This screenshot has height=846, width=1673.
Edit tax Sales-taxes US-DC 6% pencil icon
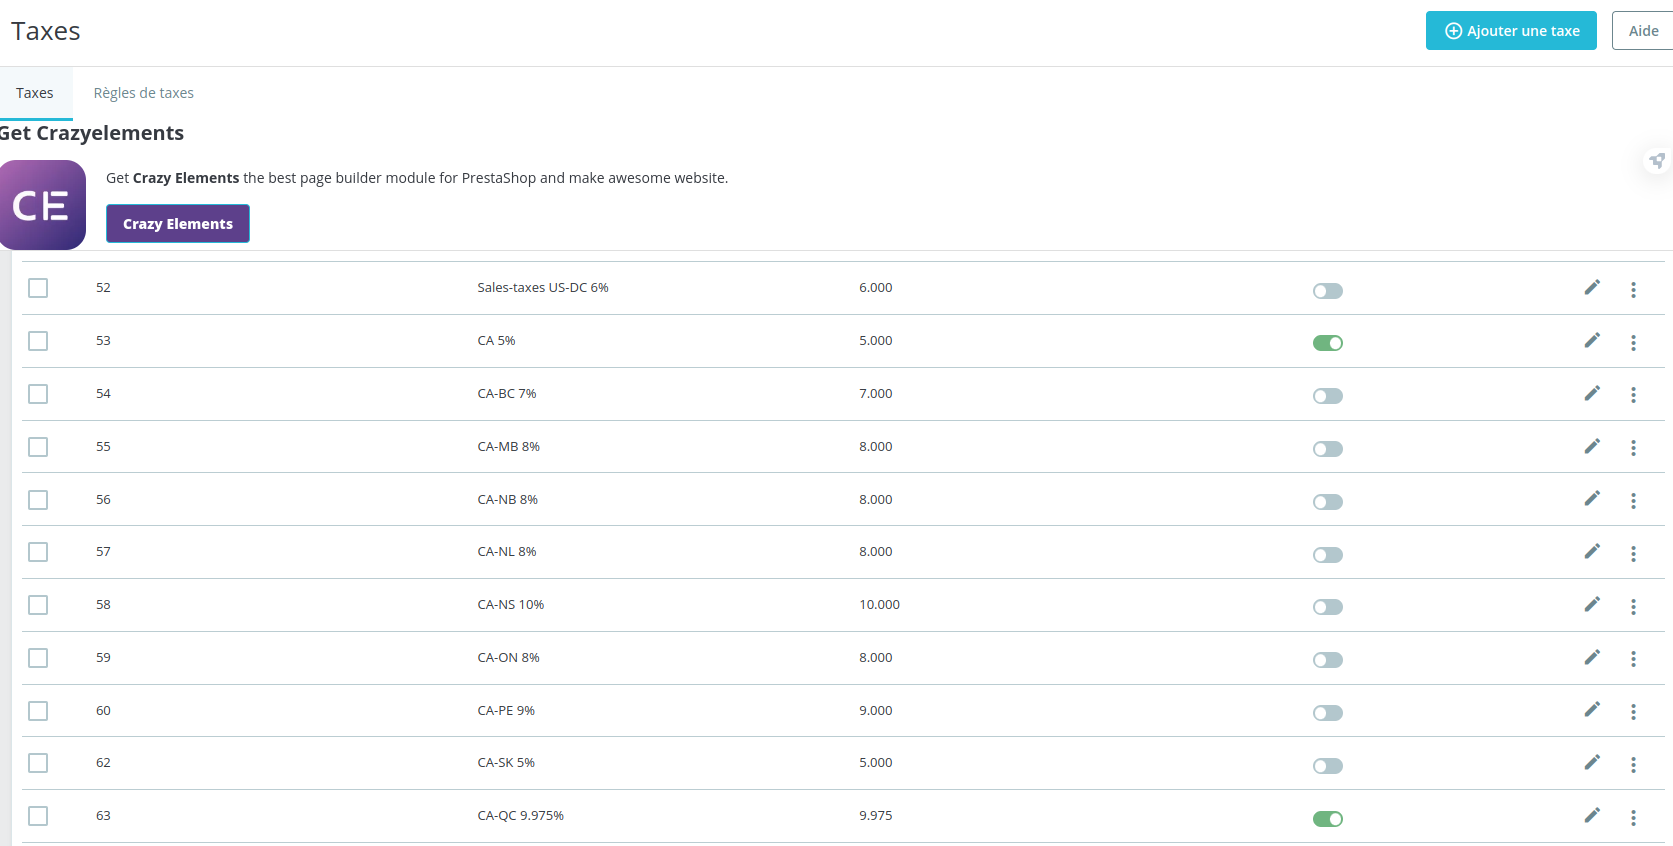pyautogui.click(x=1592, y=288)
